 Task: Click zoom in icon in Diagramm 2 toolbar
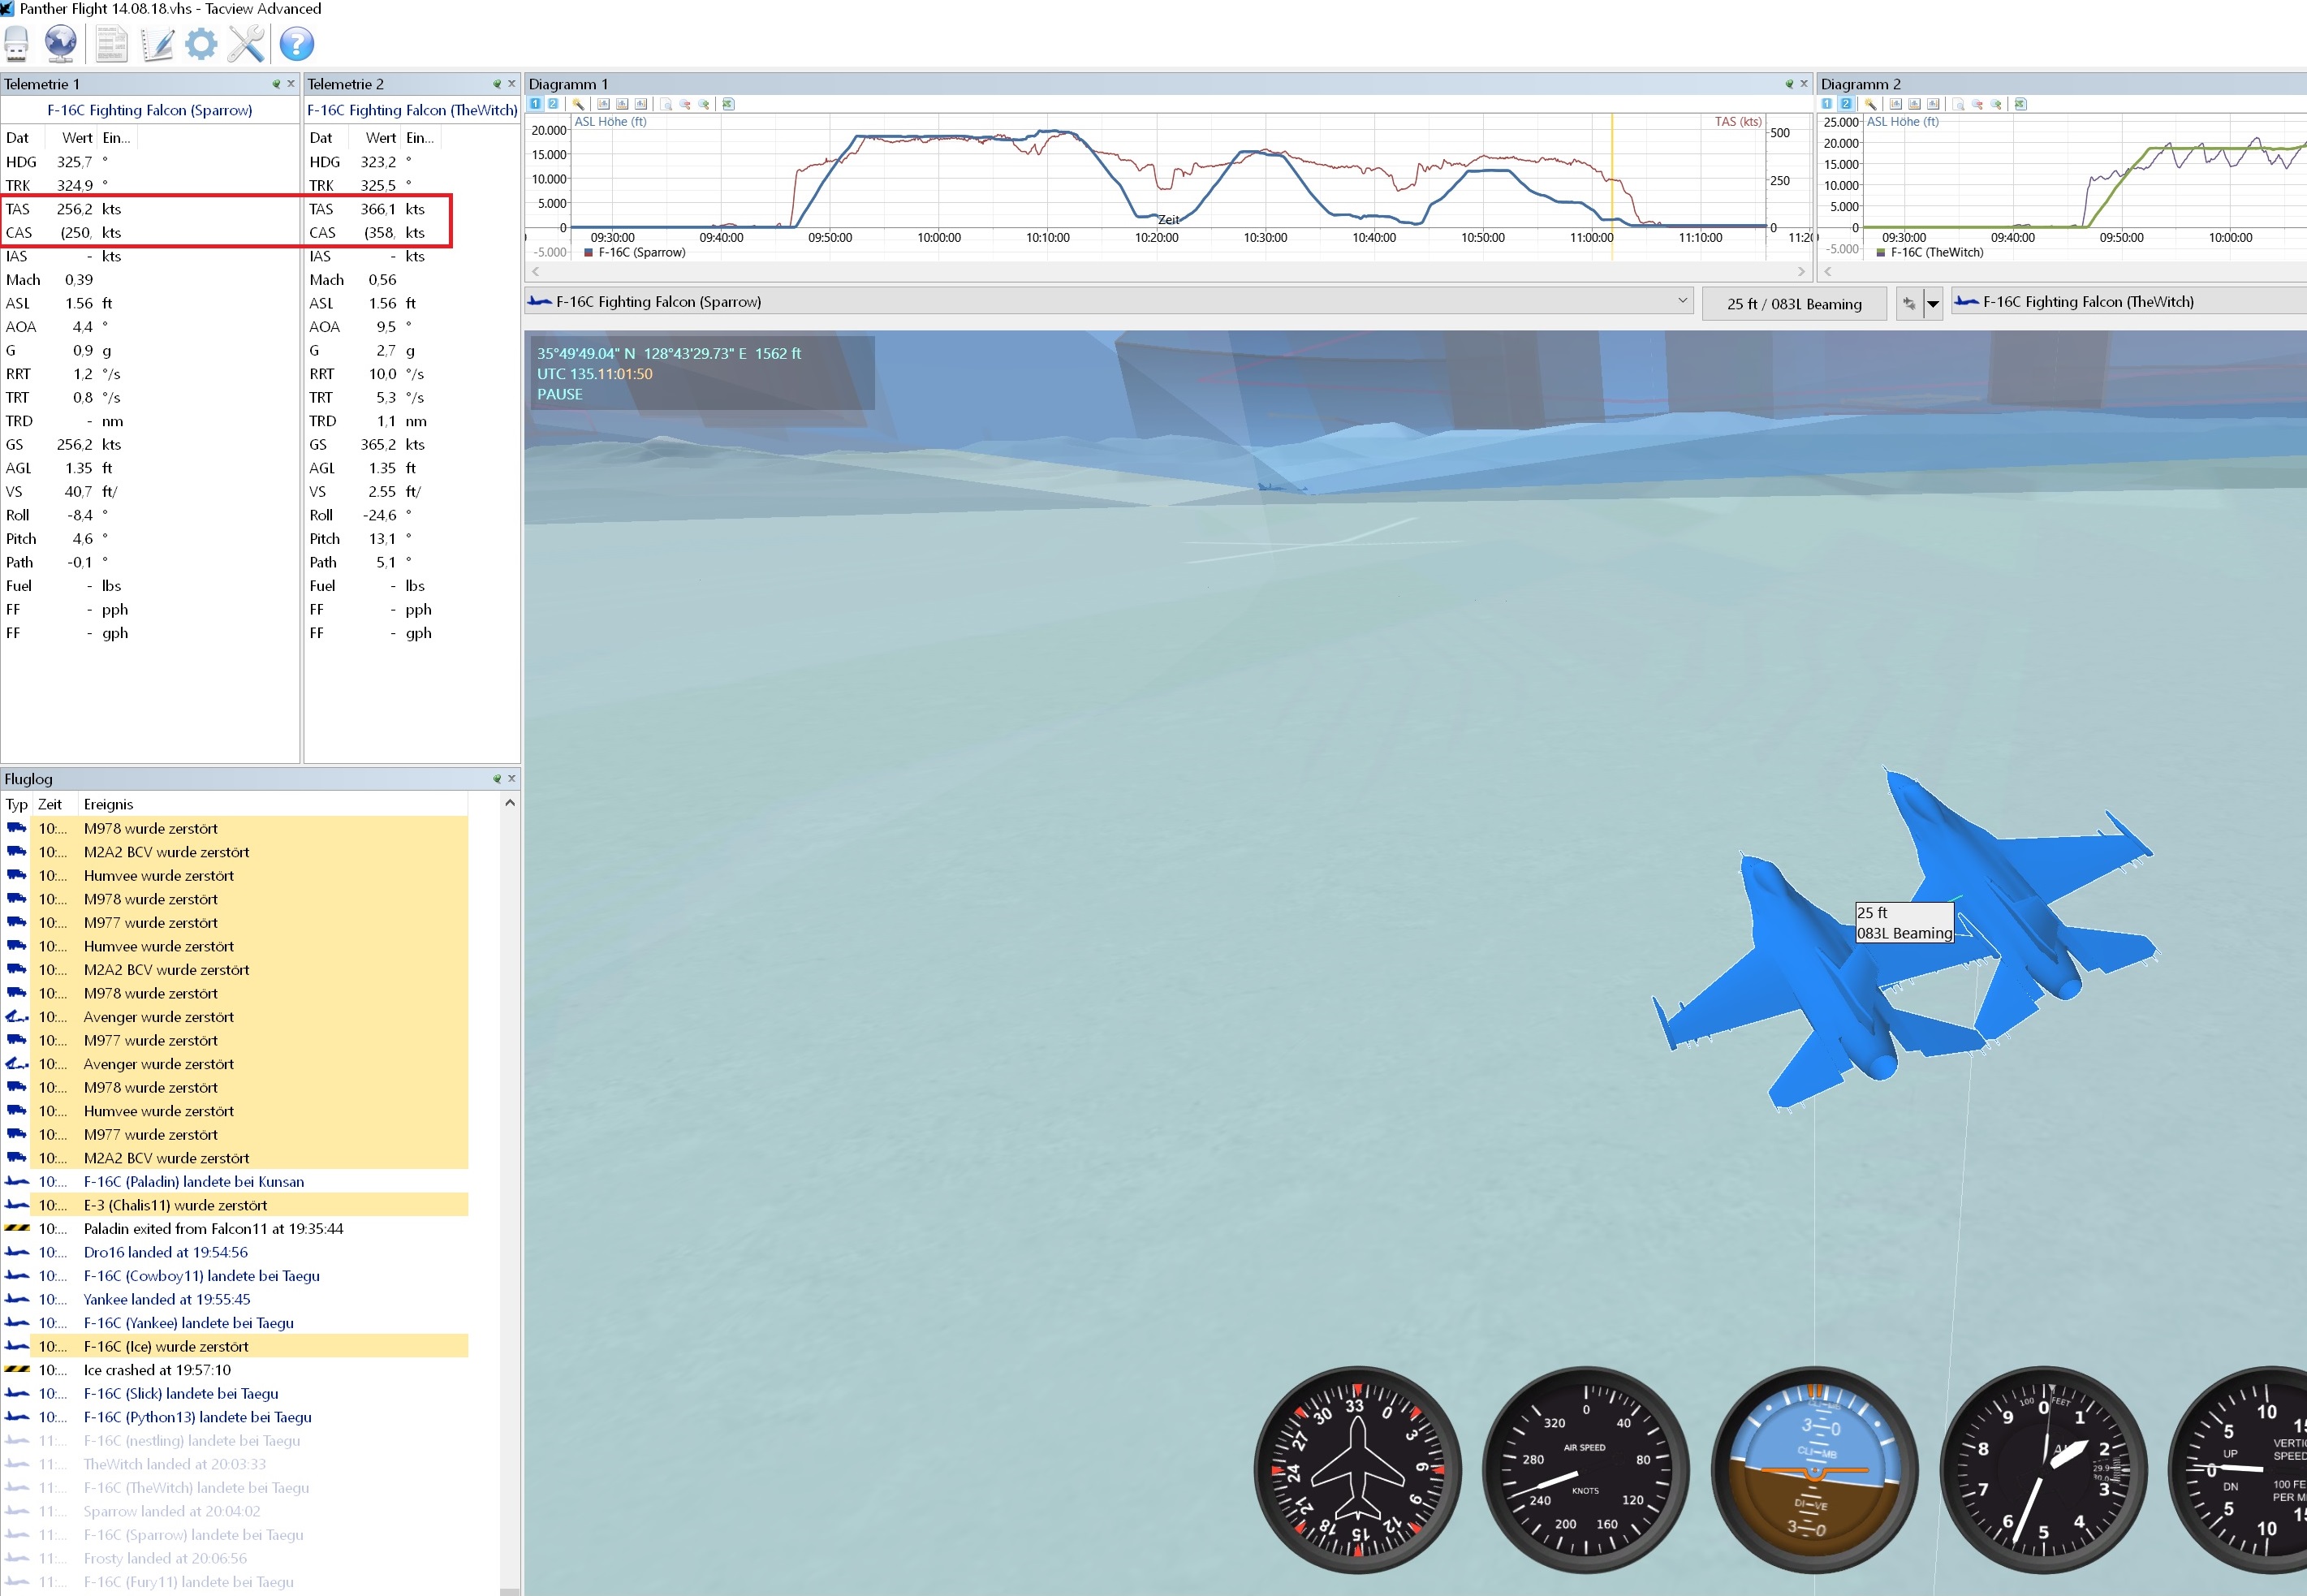pyautogui.click(x=1996, y=104)
